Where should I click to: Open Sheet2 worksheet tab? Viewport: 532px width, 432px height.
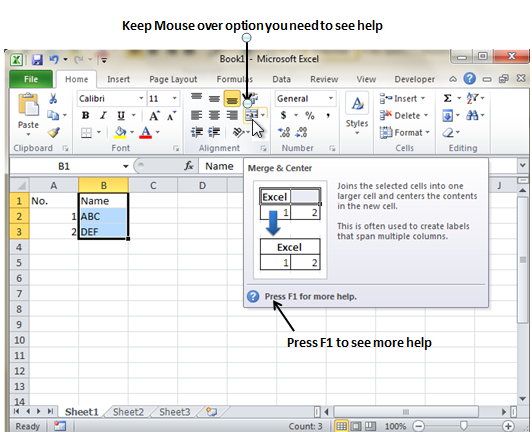click(x=128, y=412)
